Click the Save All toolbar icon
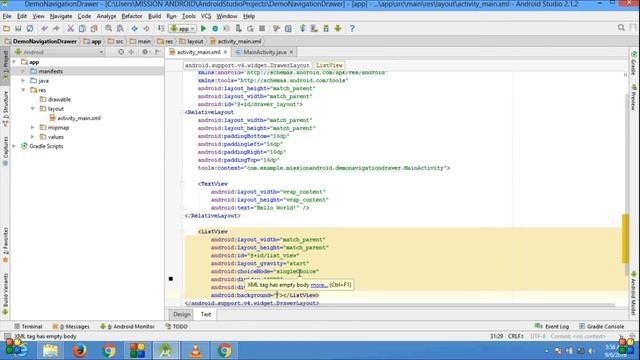 (x=18, y=29)
